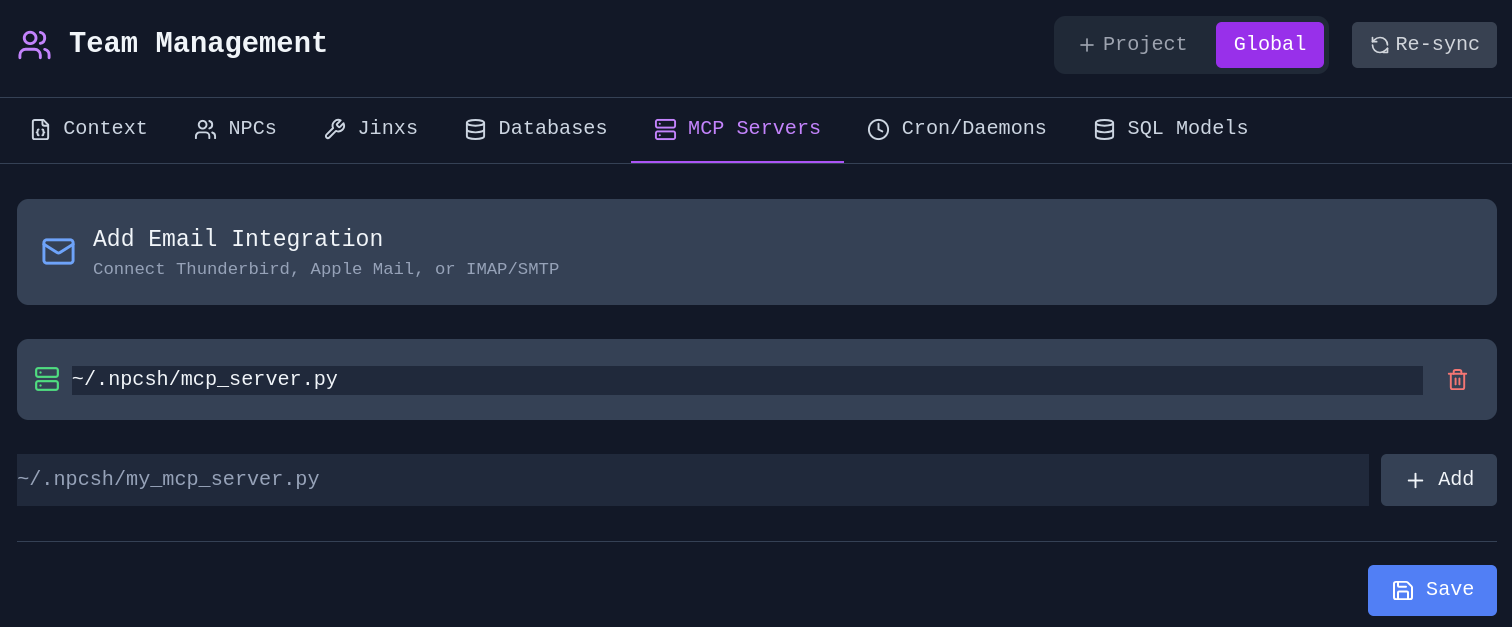The image size is (1512, 627).
Task: Open the Cron/Daemons tab
Action: pyautogui.click(x=956, y=129)
